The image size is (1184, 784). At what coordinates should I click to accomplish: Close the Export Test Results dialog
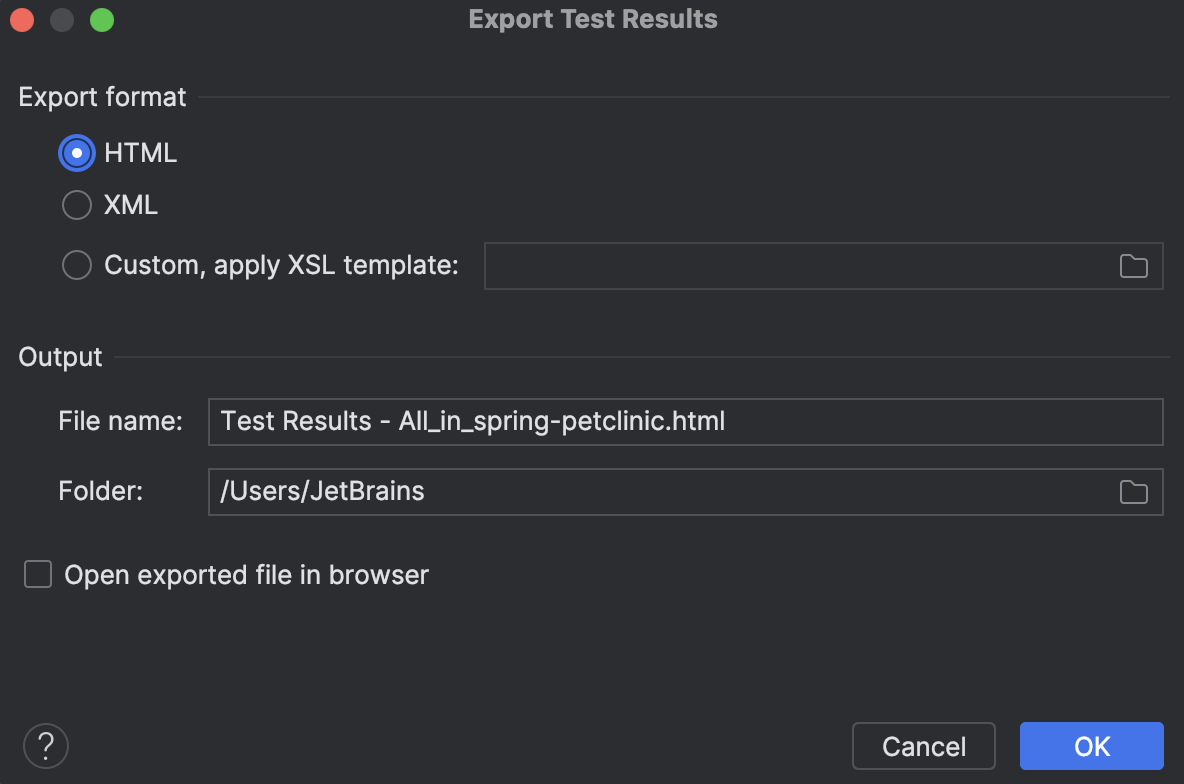pos(22,18)
